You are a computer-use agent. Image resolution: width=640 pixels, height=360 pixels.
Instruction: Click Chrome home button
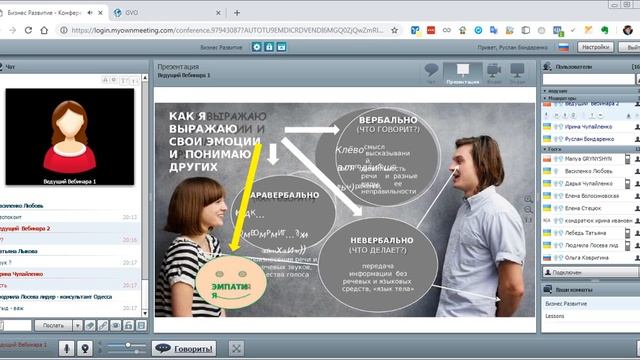pos(44,30)
